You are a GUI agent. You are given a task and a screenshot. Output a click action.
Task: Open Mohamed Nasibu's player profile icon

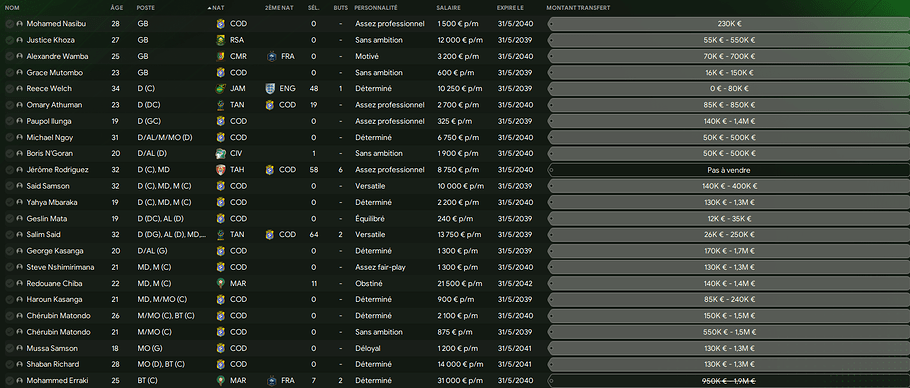point(19,24)
